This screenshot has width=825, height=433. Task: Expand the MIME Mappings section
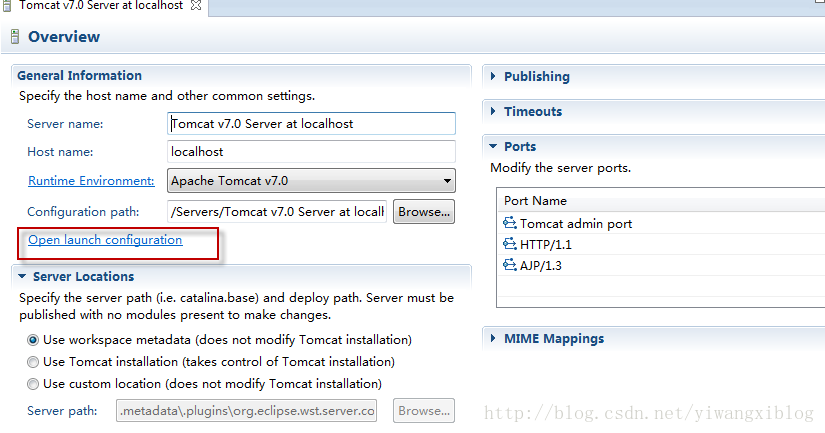pyautogui.click(x=493, y=338)
